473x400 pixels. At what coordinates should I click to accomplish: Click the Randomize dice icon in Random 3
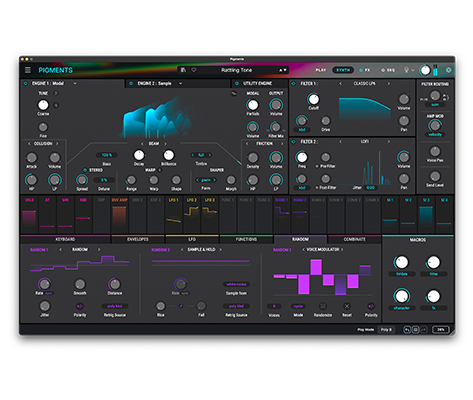323,306
